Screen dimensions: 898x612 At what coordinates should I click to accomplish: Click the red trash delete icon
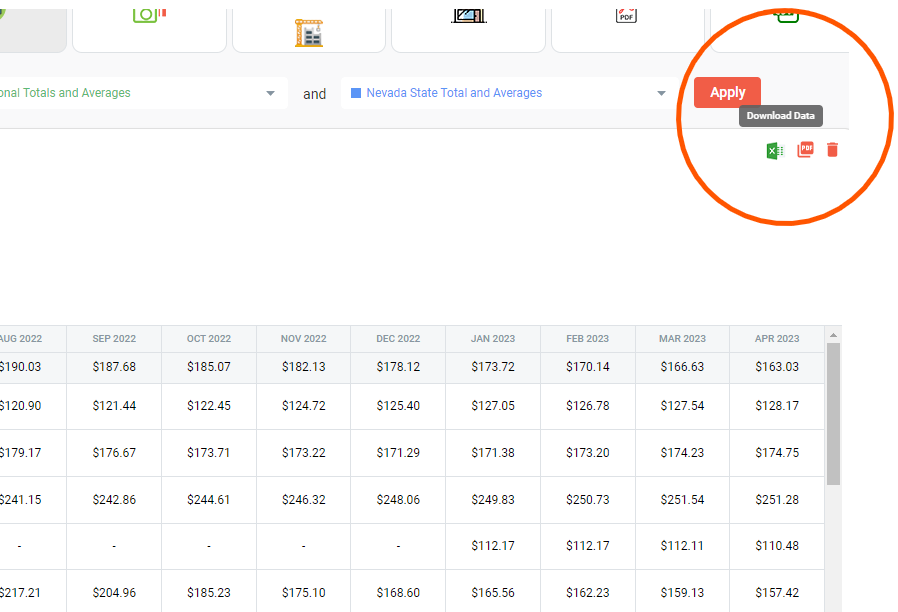point(833,150)
